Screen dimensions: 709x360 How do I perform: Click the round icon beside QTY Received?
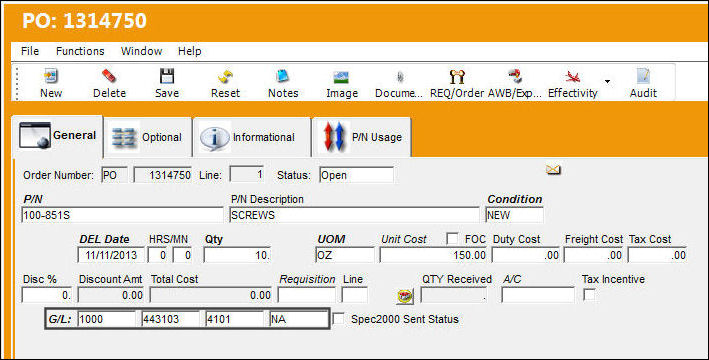405,296
